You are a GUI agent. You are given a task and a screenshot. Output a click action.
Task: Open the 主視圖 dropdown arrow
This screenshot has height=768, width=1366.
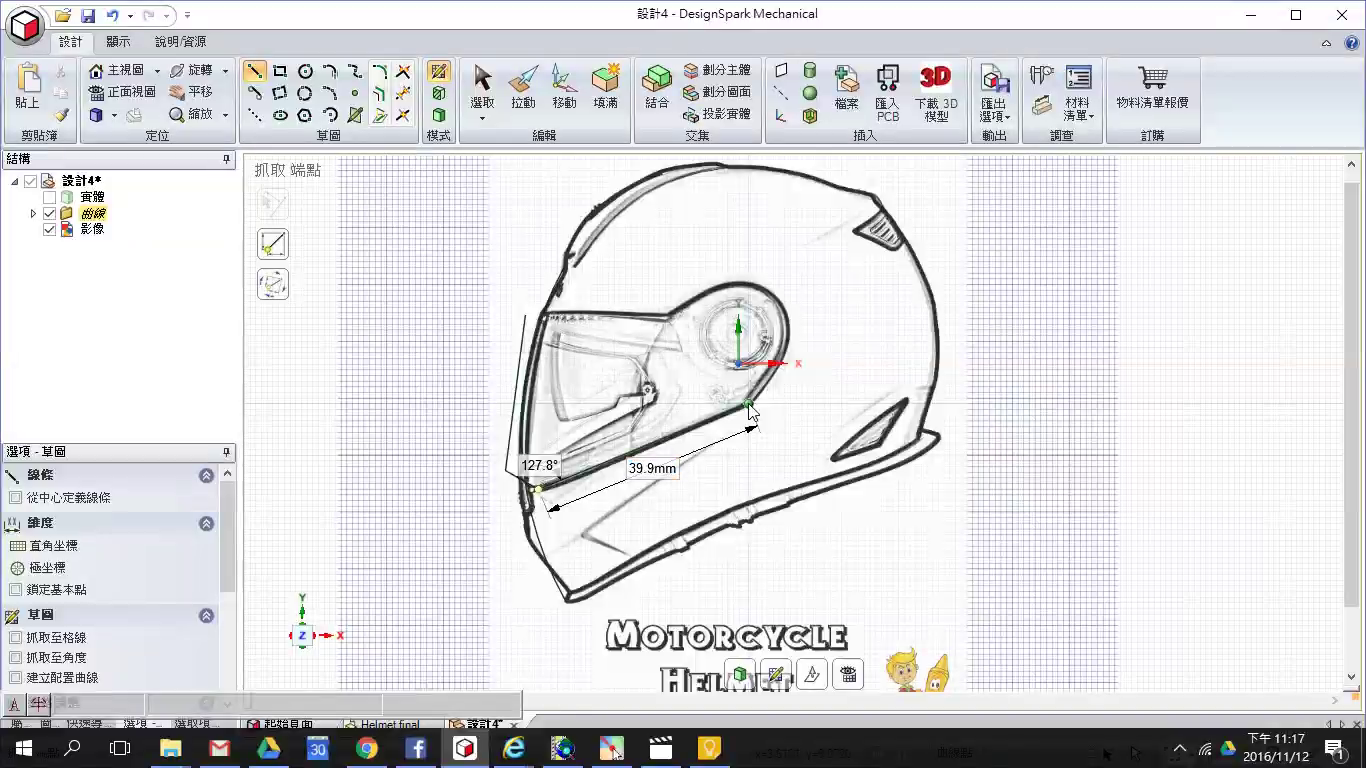coord(157,71)
